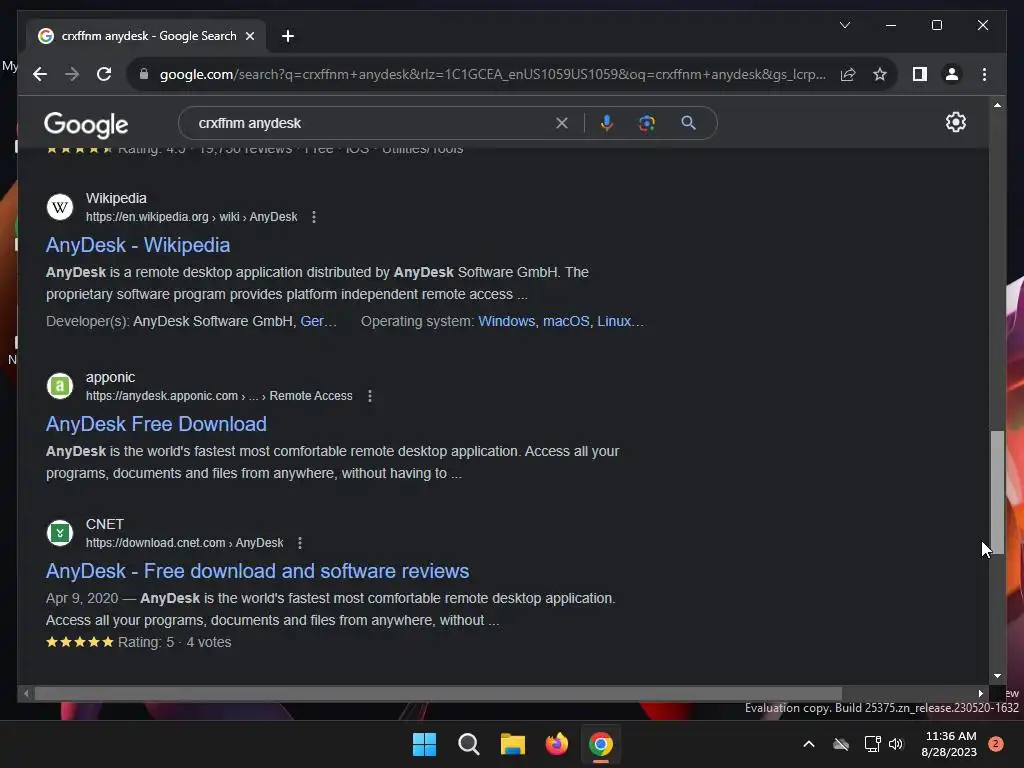Bookmark this page with the star
This screenshot has height=768, width=1024.
[880, 74]
